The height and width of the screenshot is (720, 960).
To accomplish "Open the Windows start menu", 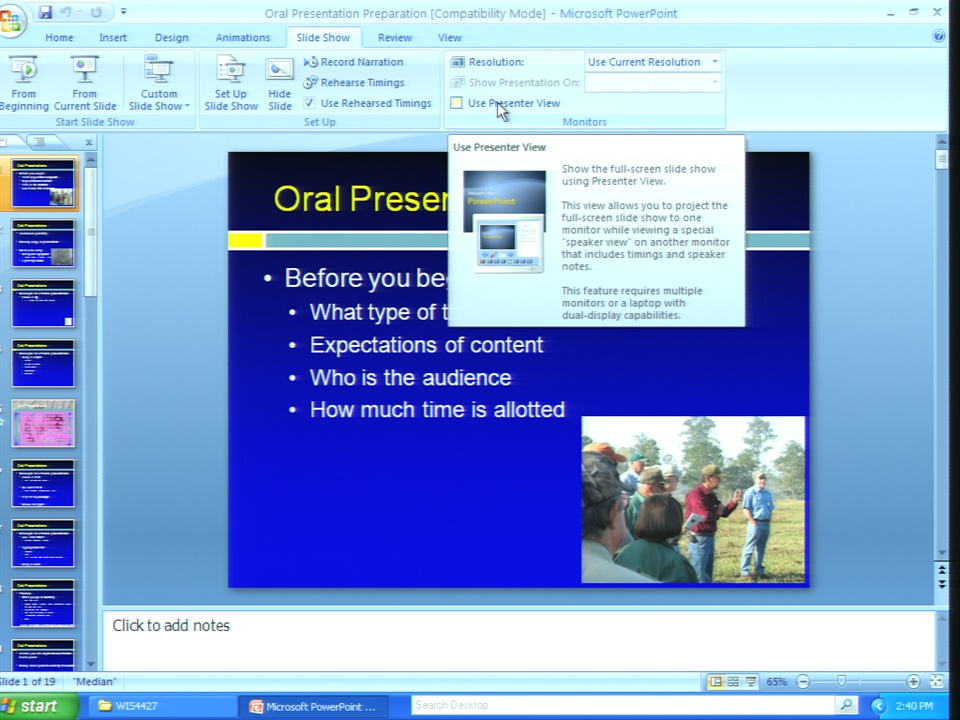I will (38, 706).
